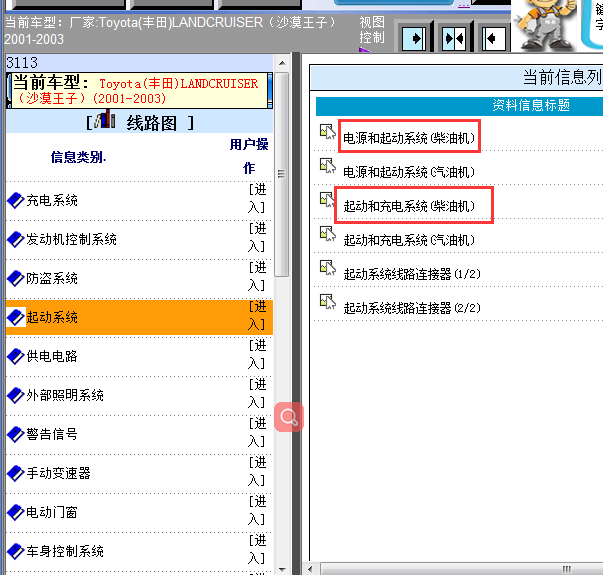The image size is (603, 575).
Task: Select the 车身控制系统 category
Action: click(x=65, y=551)
